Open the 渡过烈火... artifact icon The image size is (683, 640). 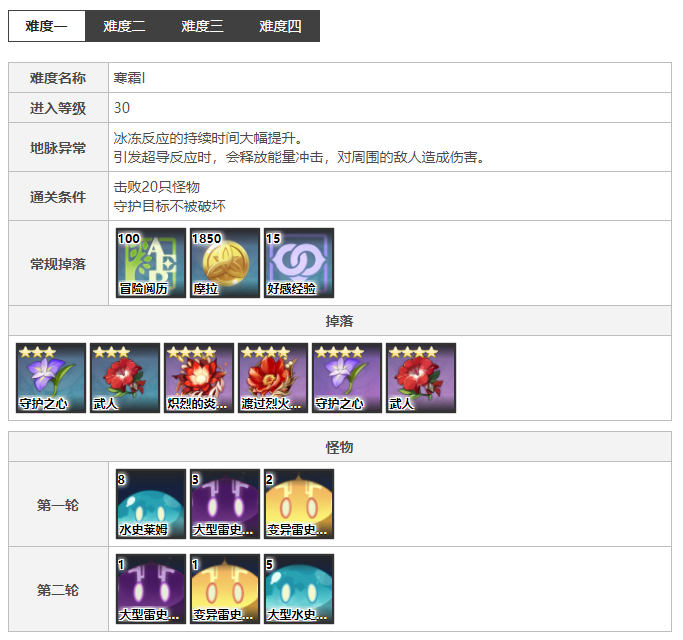(273, 378)
